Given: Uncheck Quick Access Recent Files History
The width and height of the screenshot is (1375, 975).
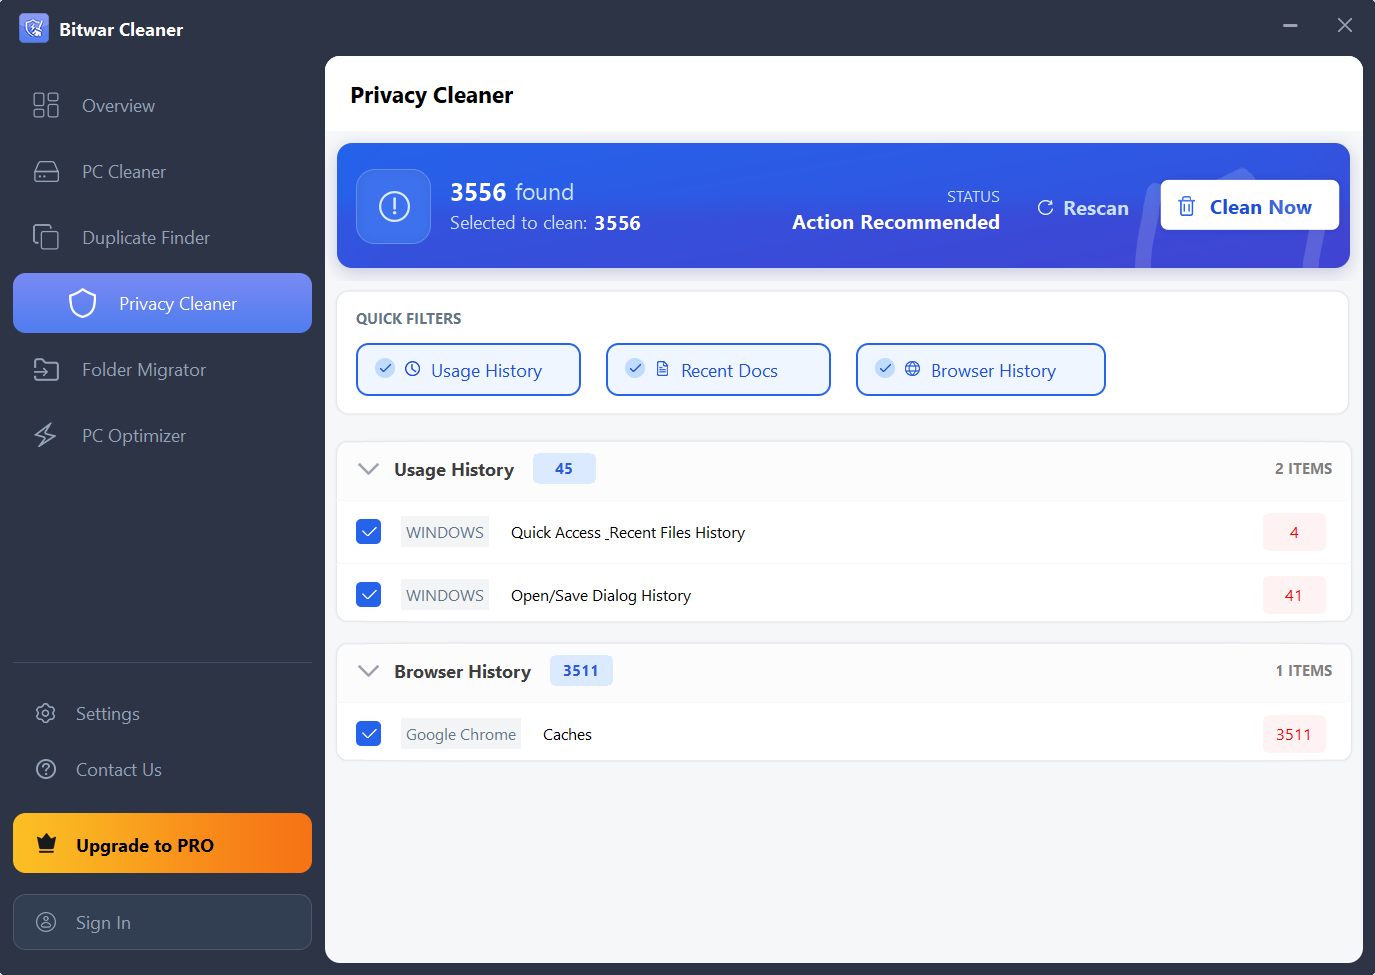Looking at the screenshot, I should pyautogui.click(x=369, y=531).
